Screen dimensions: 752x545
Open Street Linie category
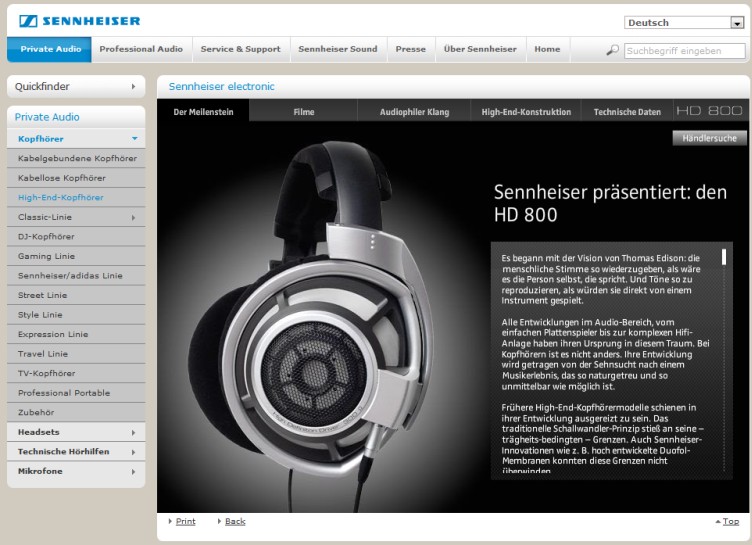[x=76, y=295]
